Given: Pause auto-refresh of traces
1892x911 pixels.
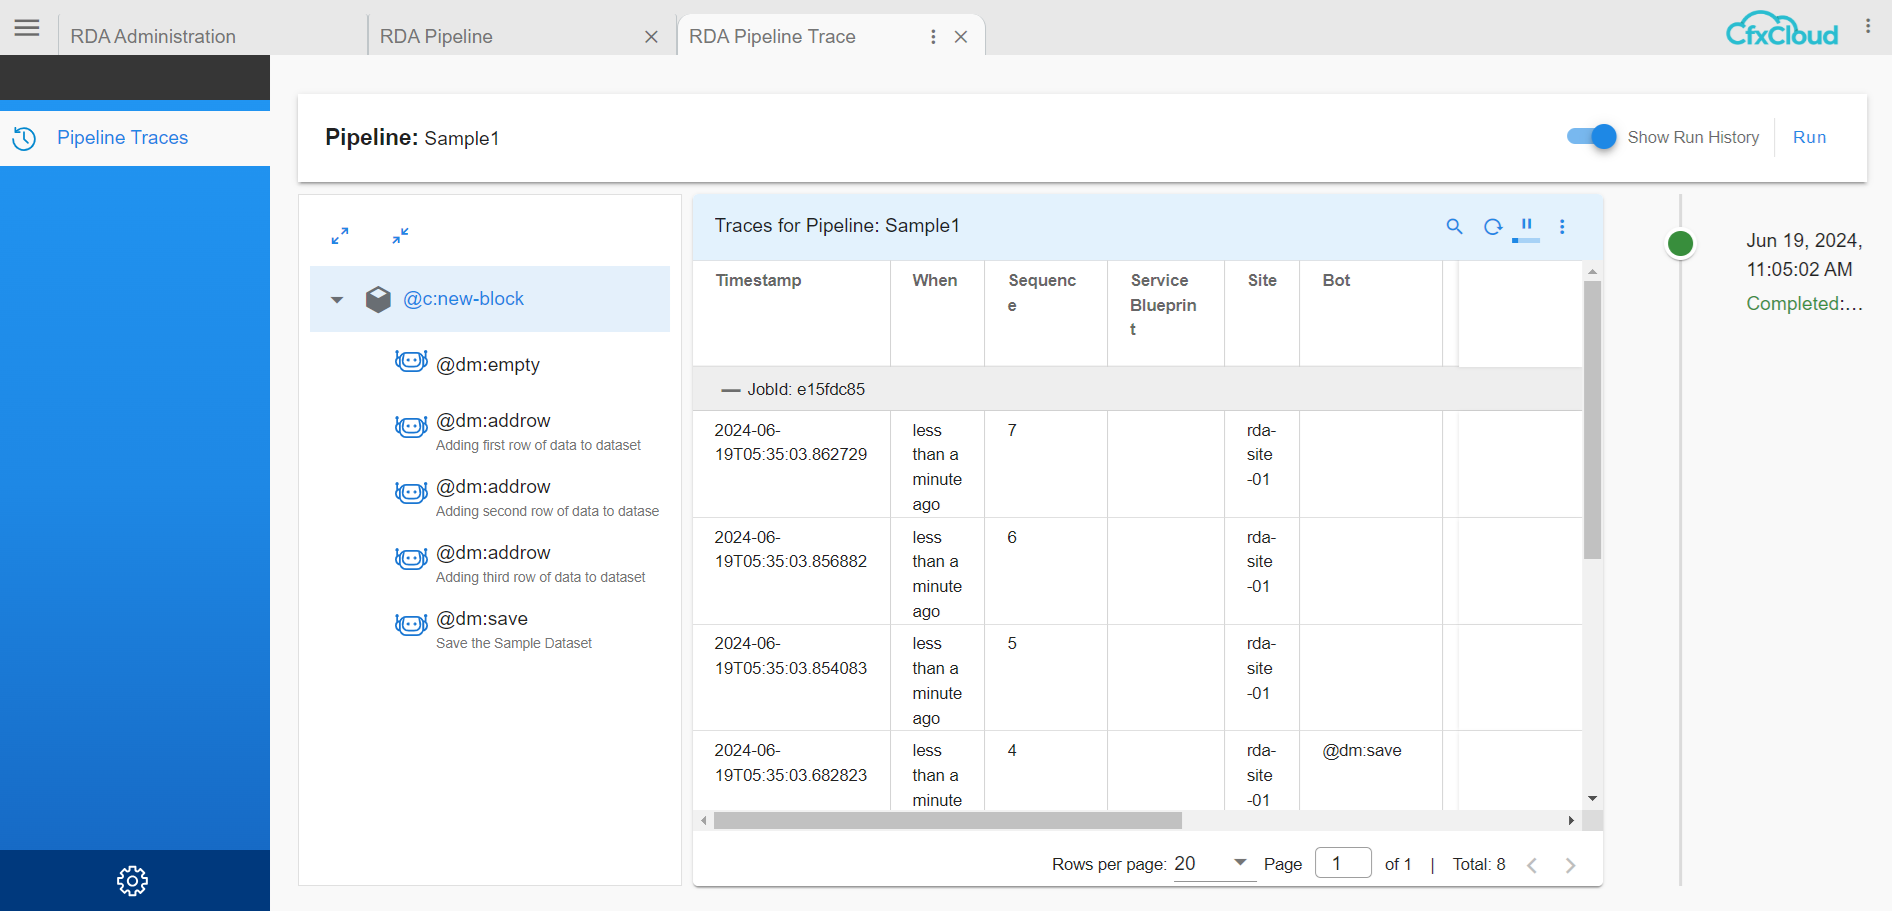Looking at the screenshot, I should click(1526, 225).
